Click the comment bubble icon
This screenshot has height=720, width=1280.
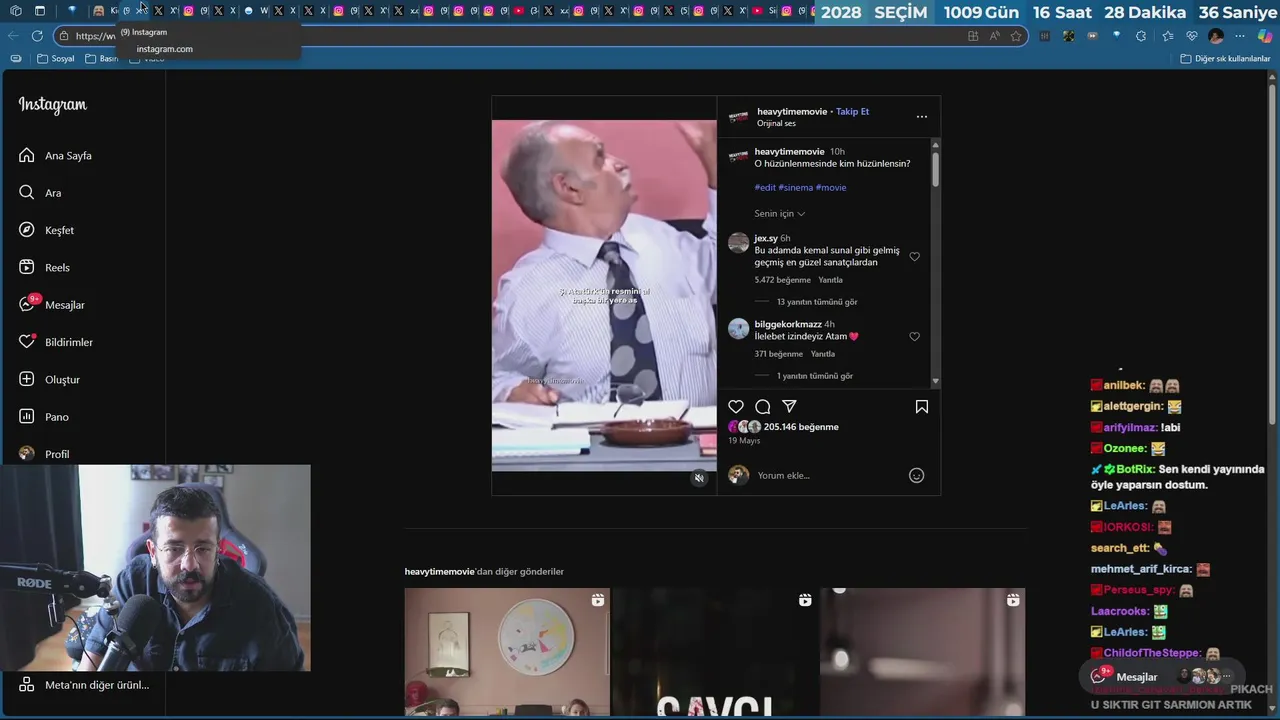point(763,407)
